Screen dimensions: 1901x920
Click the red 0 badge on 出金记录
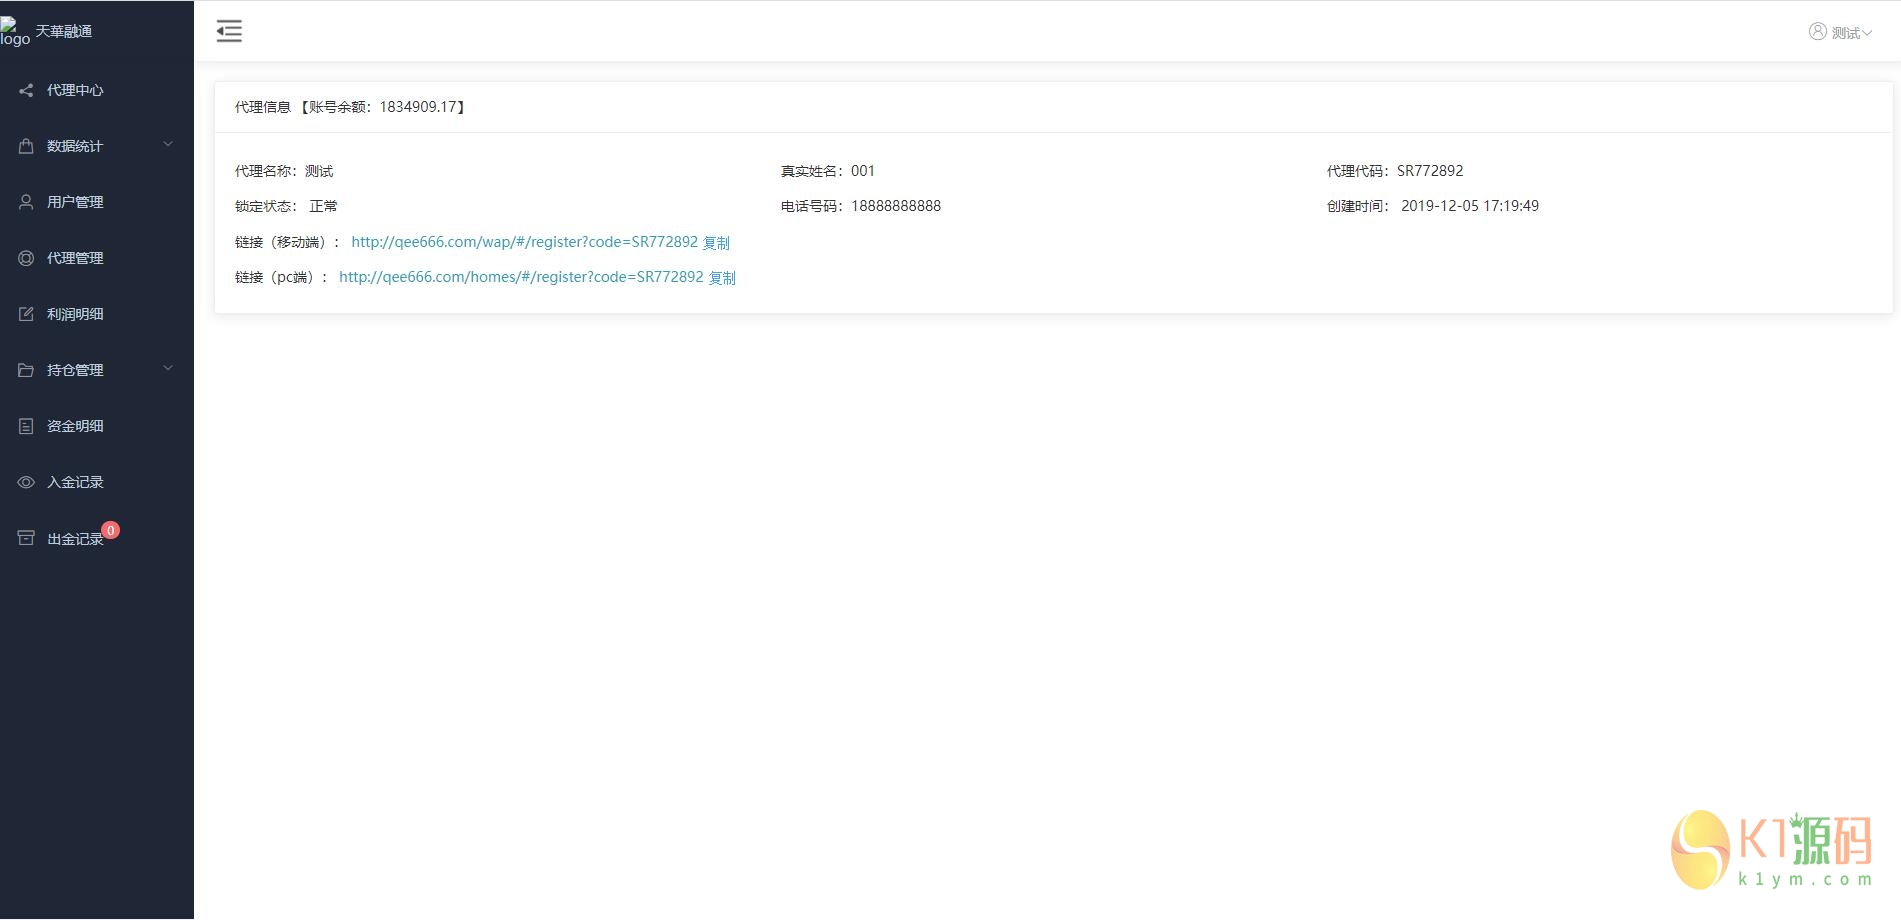pyautogui.click(x=111, y=530)
